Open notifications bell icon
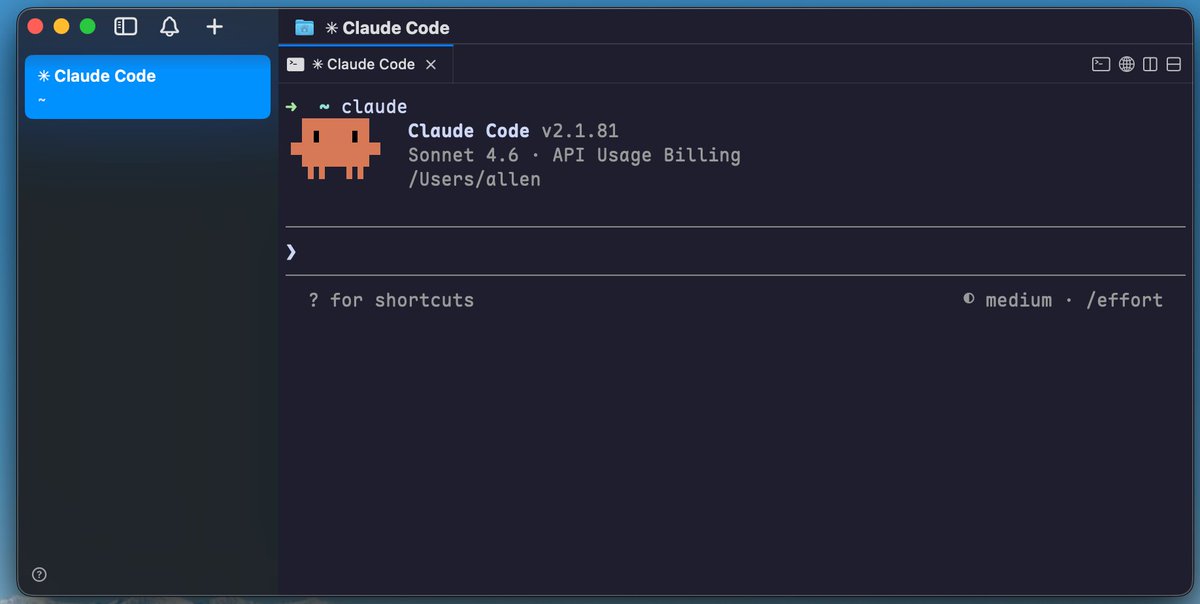The height and width of the screenshot is (604, 1200). point(170,27)
